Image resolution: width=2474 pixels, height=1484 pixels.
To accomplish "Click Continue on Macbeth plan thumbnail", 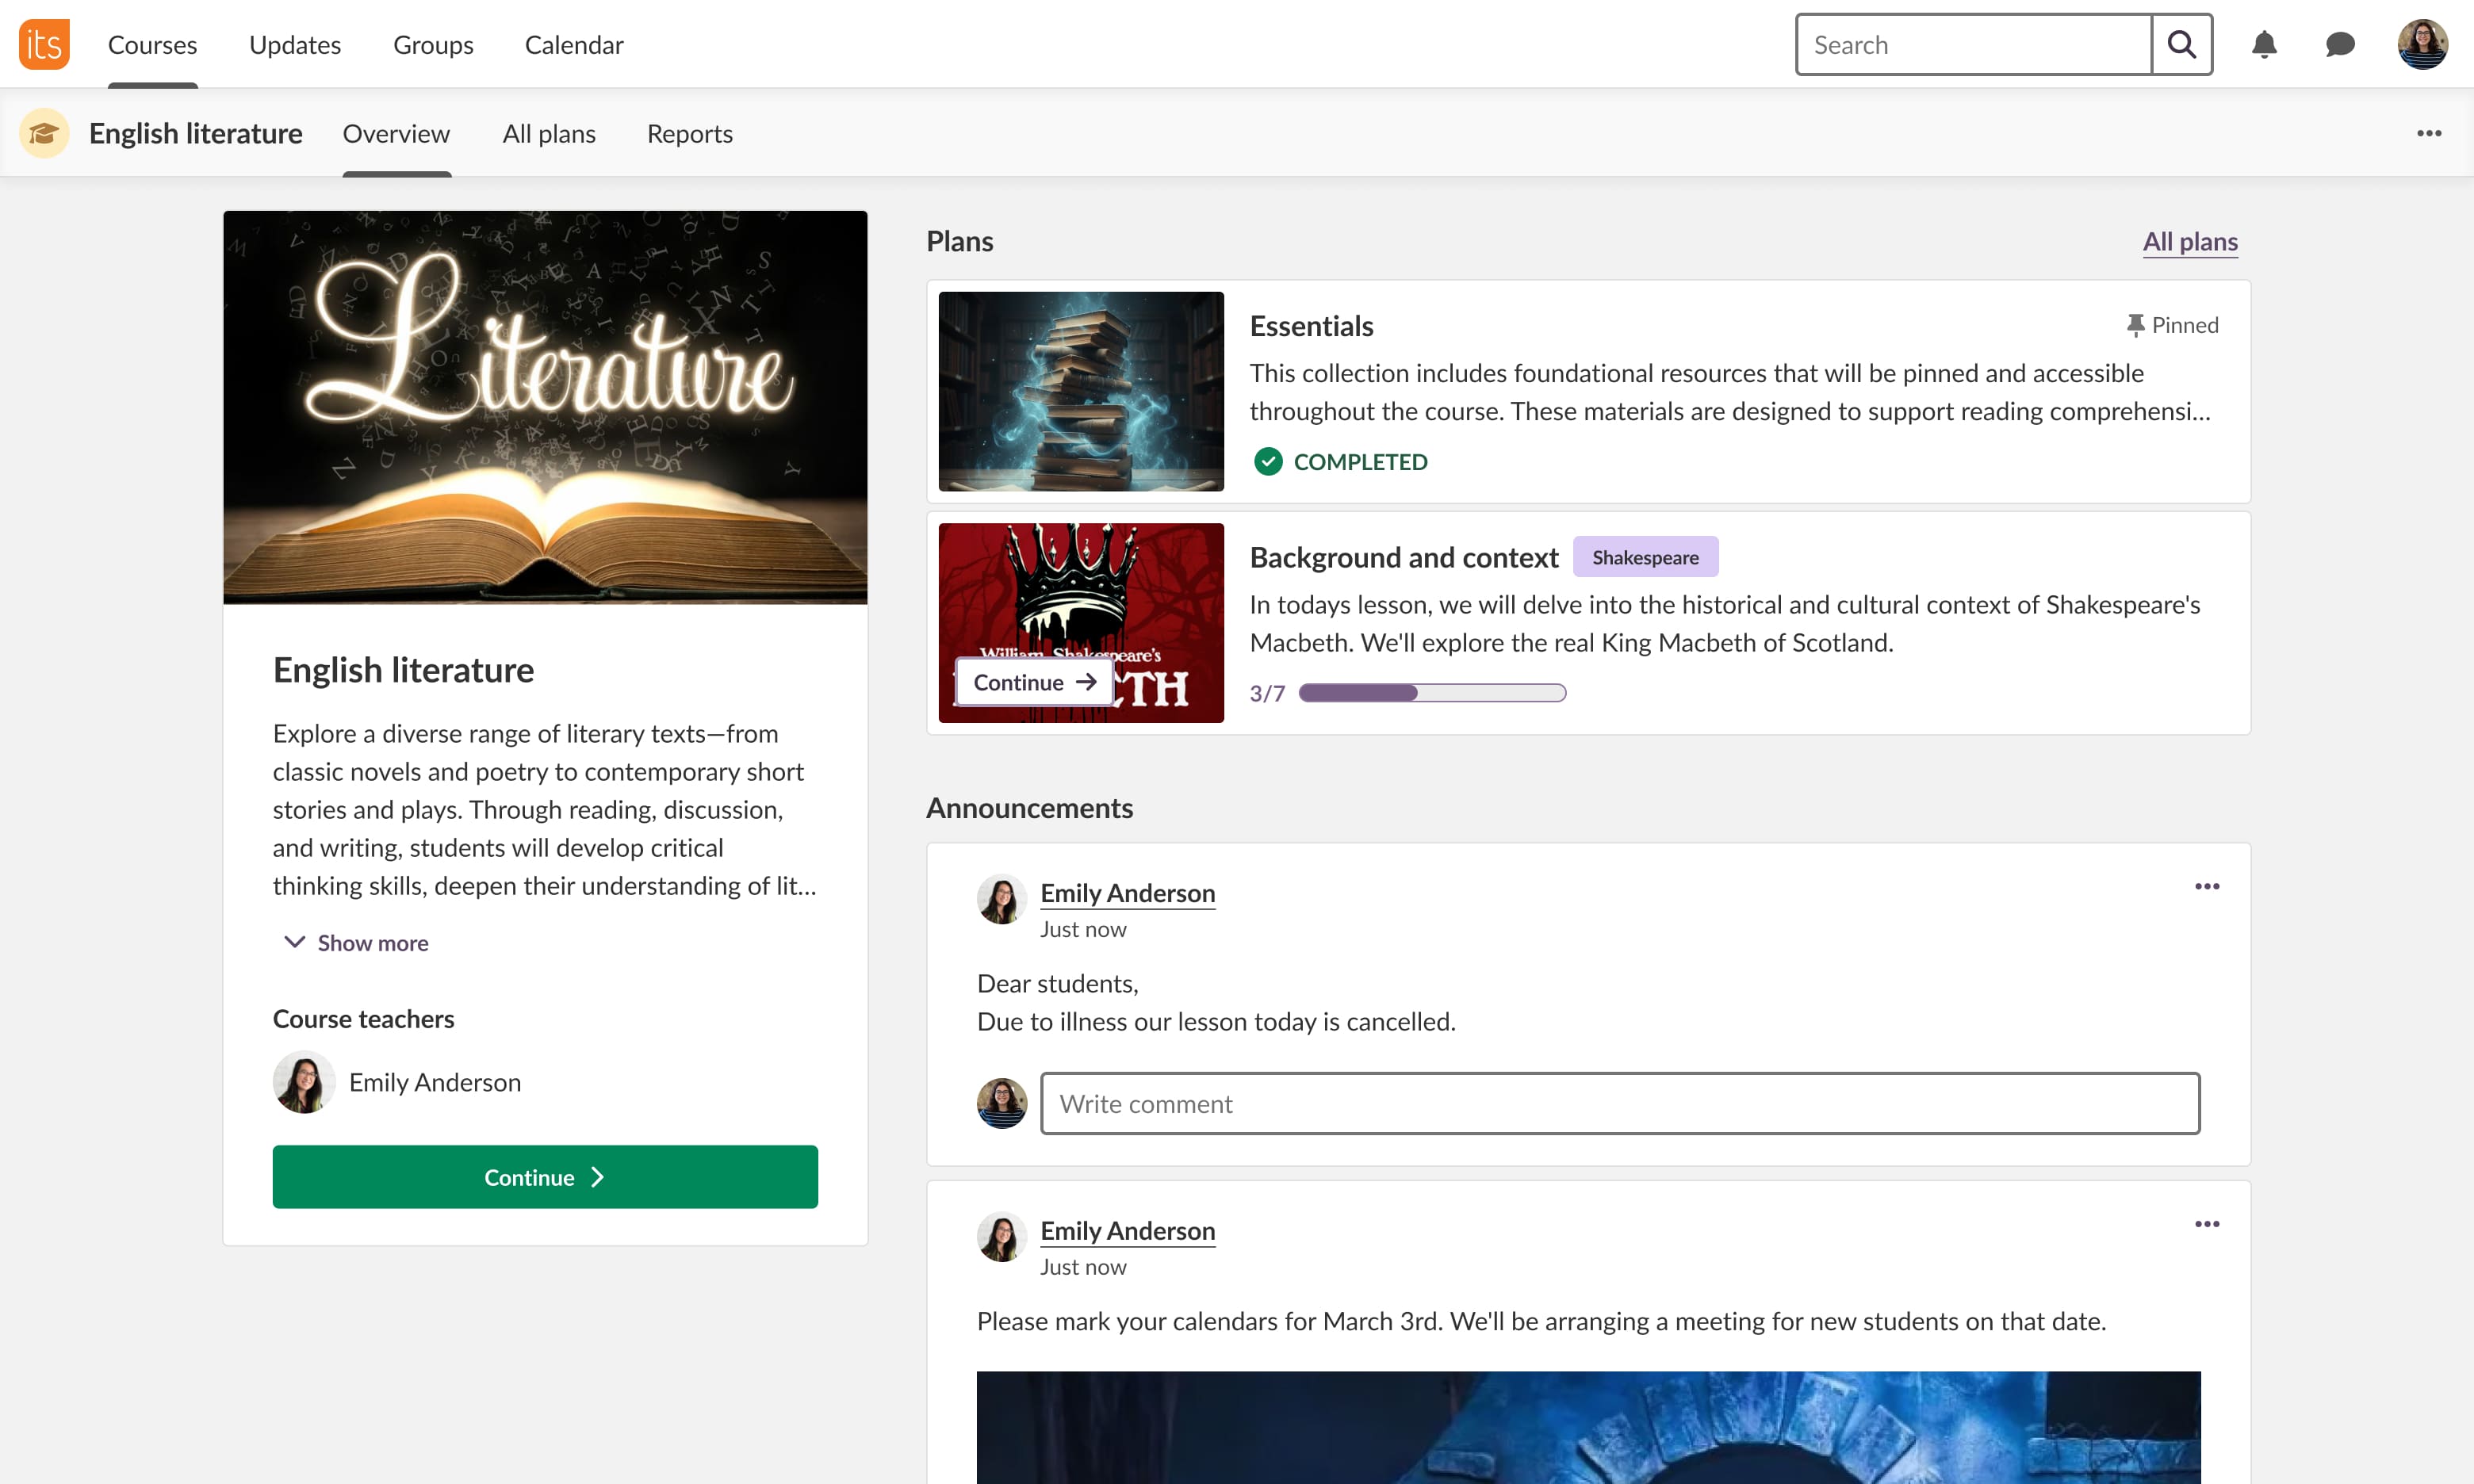I will (1034, 682).
